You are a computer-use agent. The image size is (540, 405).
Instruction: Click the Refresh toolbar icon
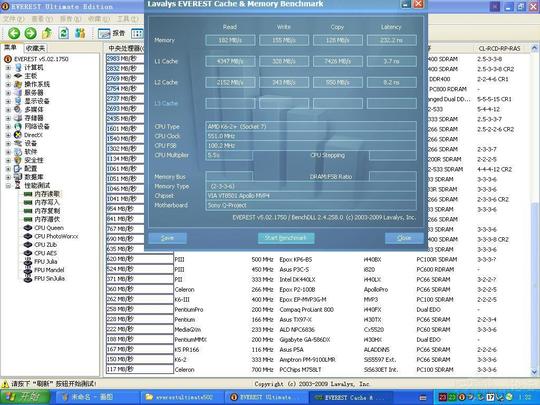(63, 33)
